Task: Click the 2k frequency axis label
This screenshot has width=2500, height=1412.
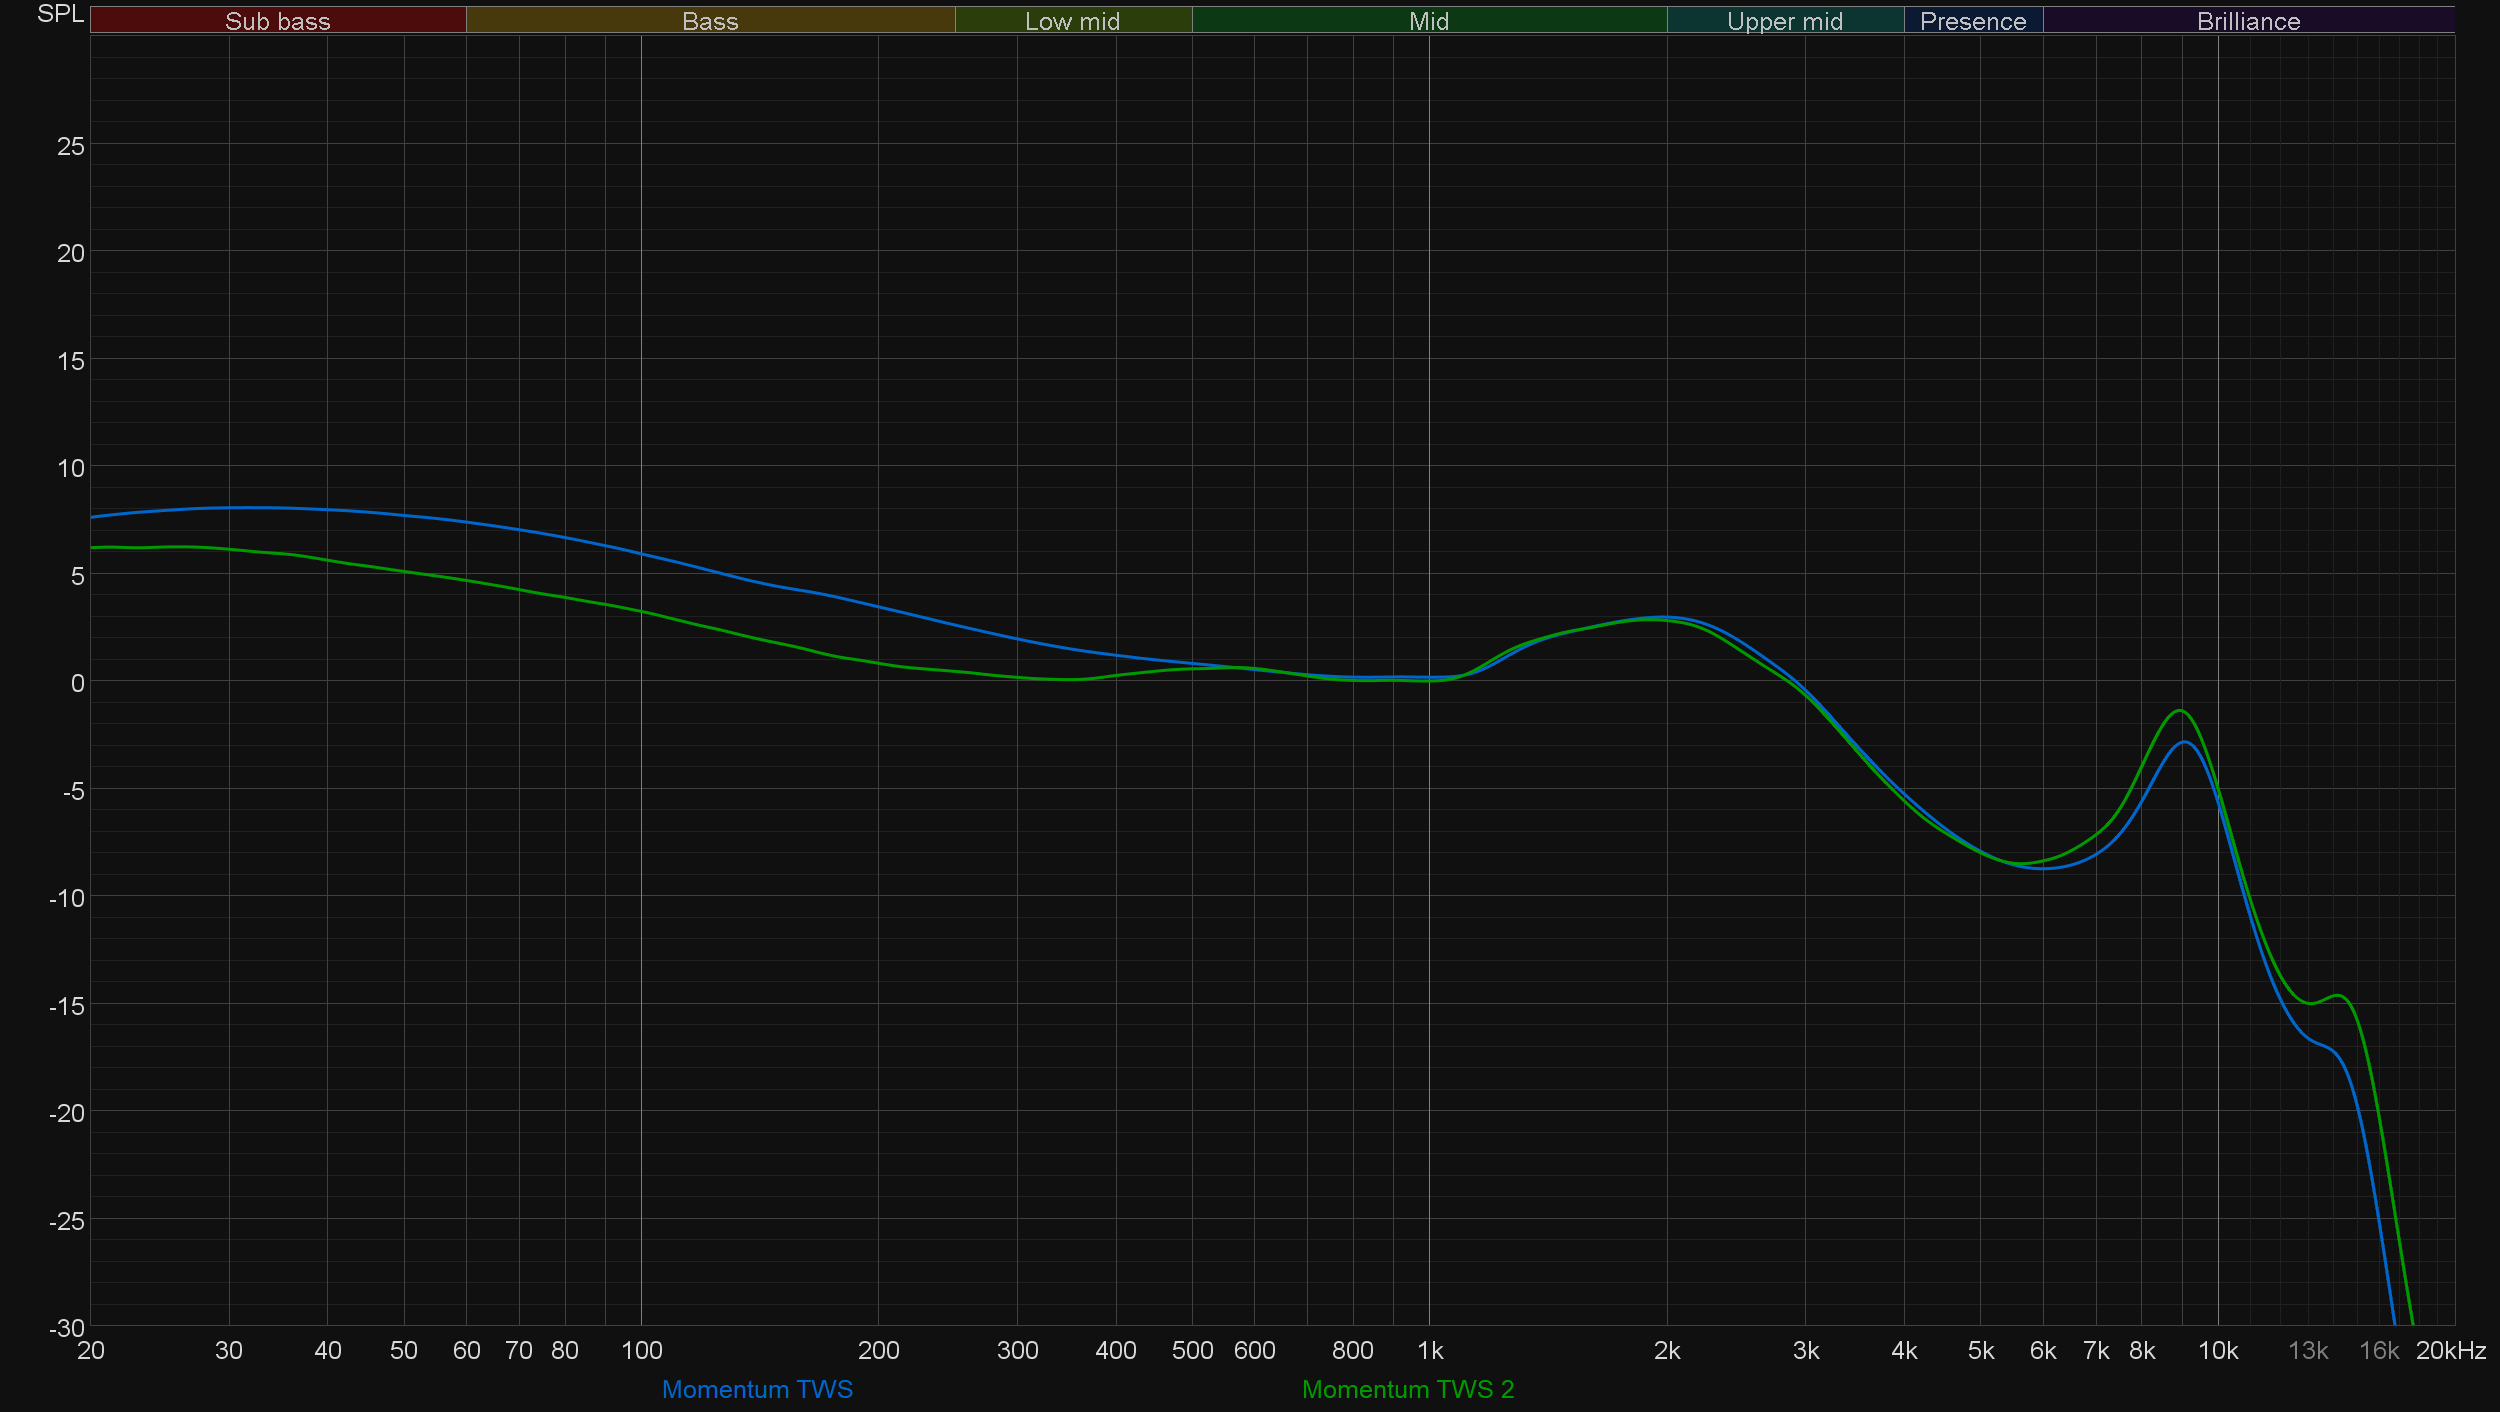Action: pos(1666,1351)
